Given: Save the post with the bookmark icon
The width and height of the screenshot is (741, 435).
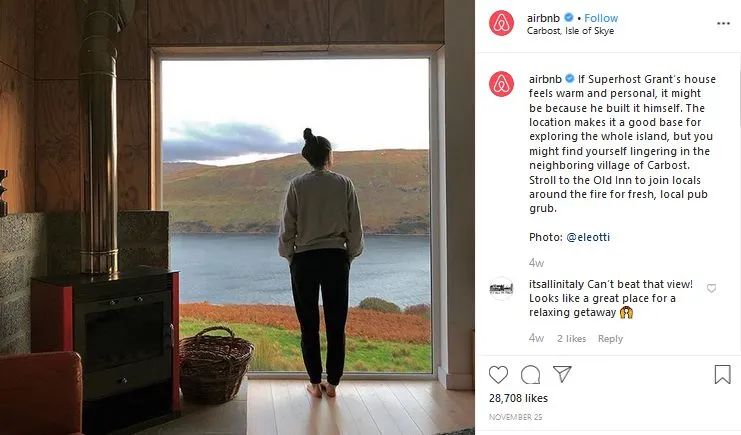Looking at the screenshot, I should [722, 374].
